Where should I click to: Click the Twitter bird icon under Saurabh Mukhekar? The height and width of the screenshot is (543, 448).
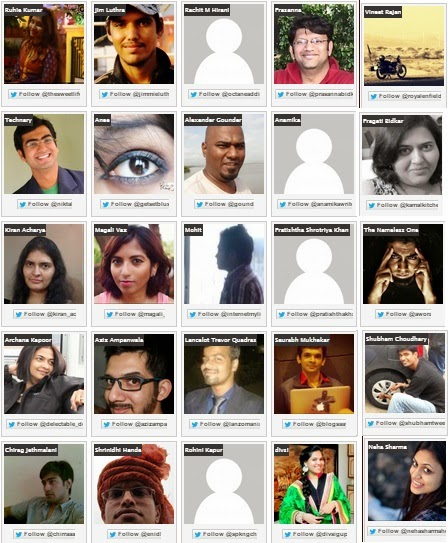coord(288,424)
